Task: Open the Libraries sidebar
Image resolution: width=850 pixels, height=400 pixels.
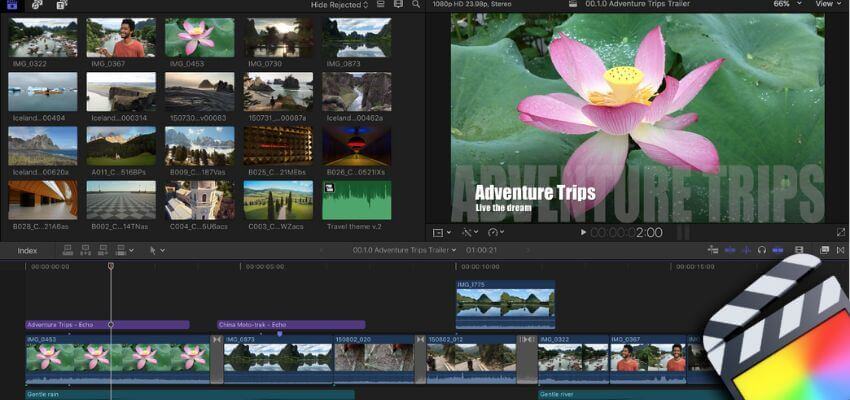Action: (x=12, y=5)
